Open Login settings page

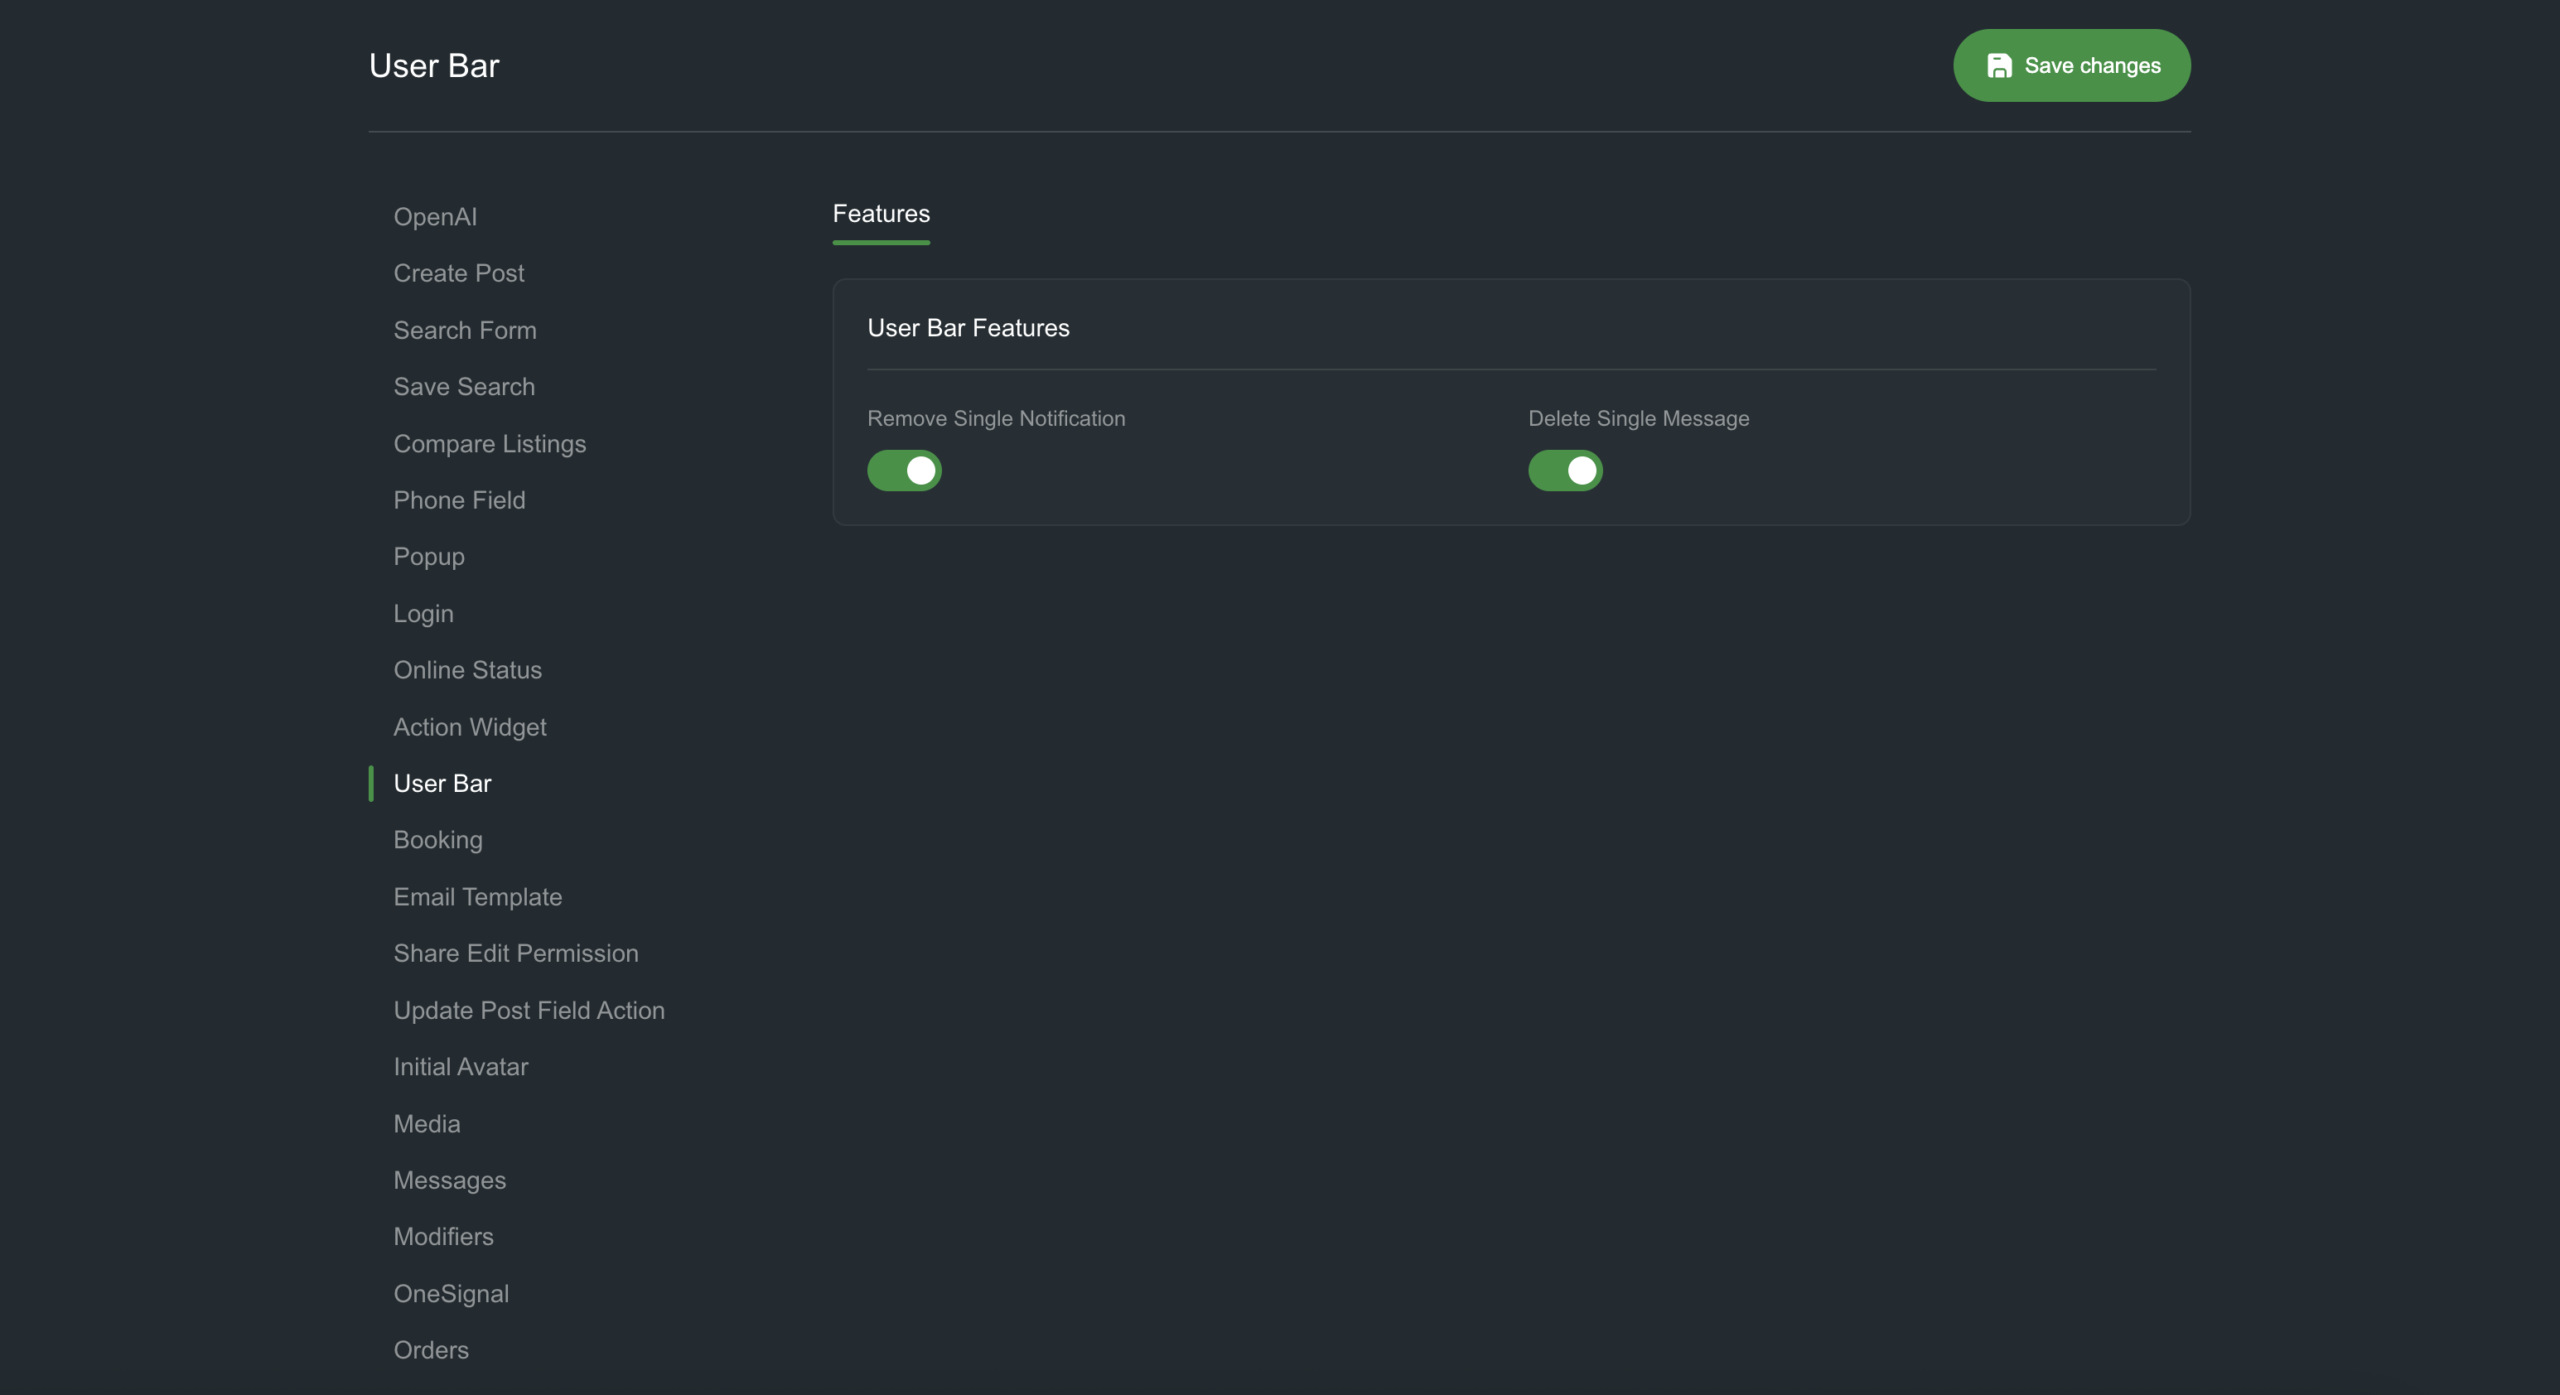tap(423, 614)
